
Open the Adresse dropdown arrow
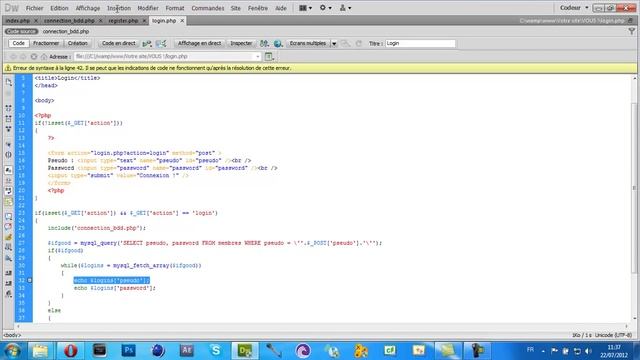coord(258,56)
